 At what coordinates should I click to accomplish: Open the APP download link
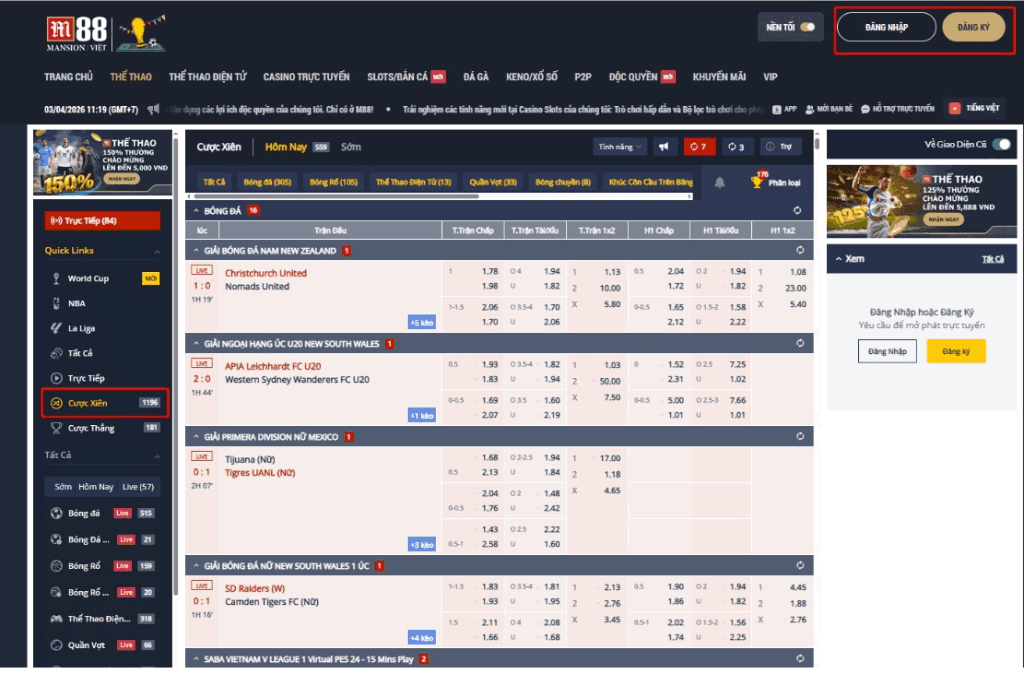click(x=784, y=109)
